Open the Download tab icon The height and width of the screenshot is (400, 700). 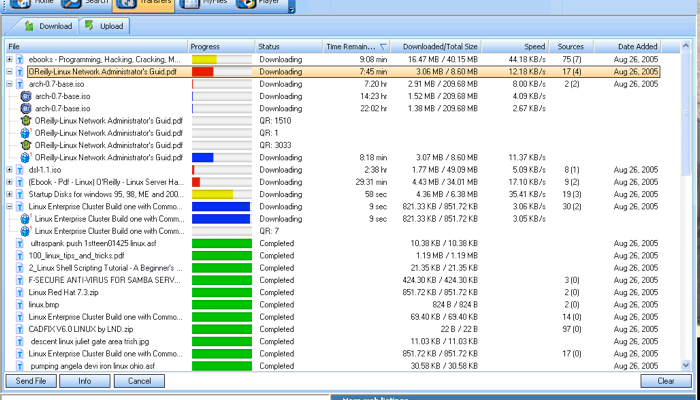[29, 26]
